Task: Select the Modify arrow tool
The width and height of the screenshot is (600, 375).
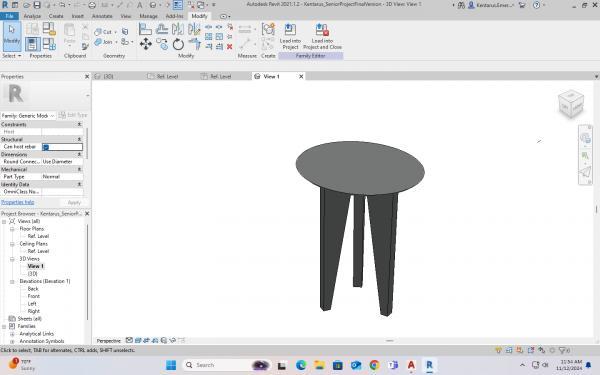Action: pyautogui.click(x=12, y=36)
